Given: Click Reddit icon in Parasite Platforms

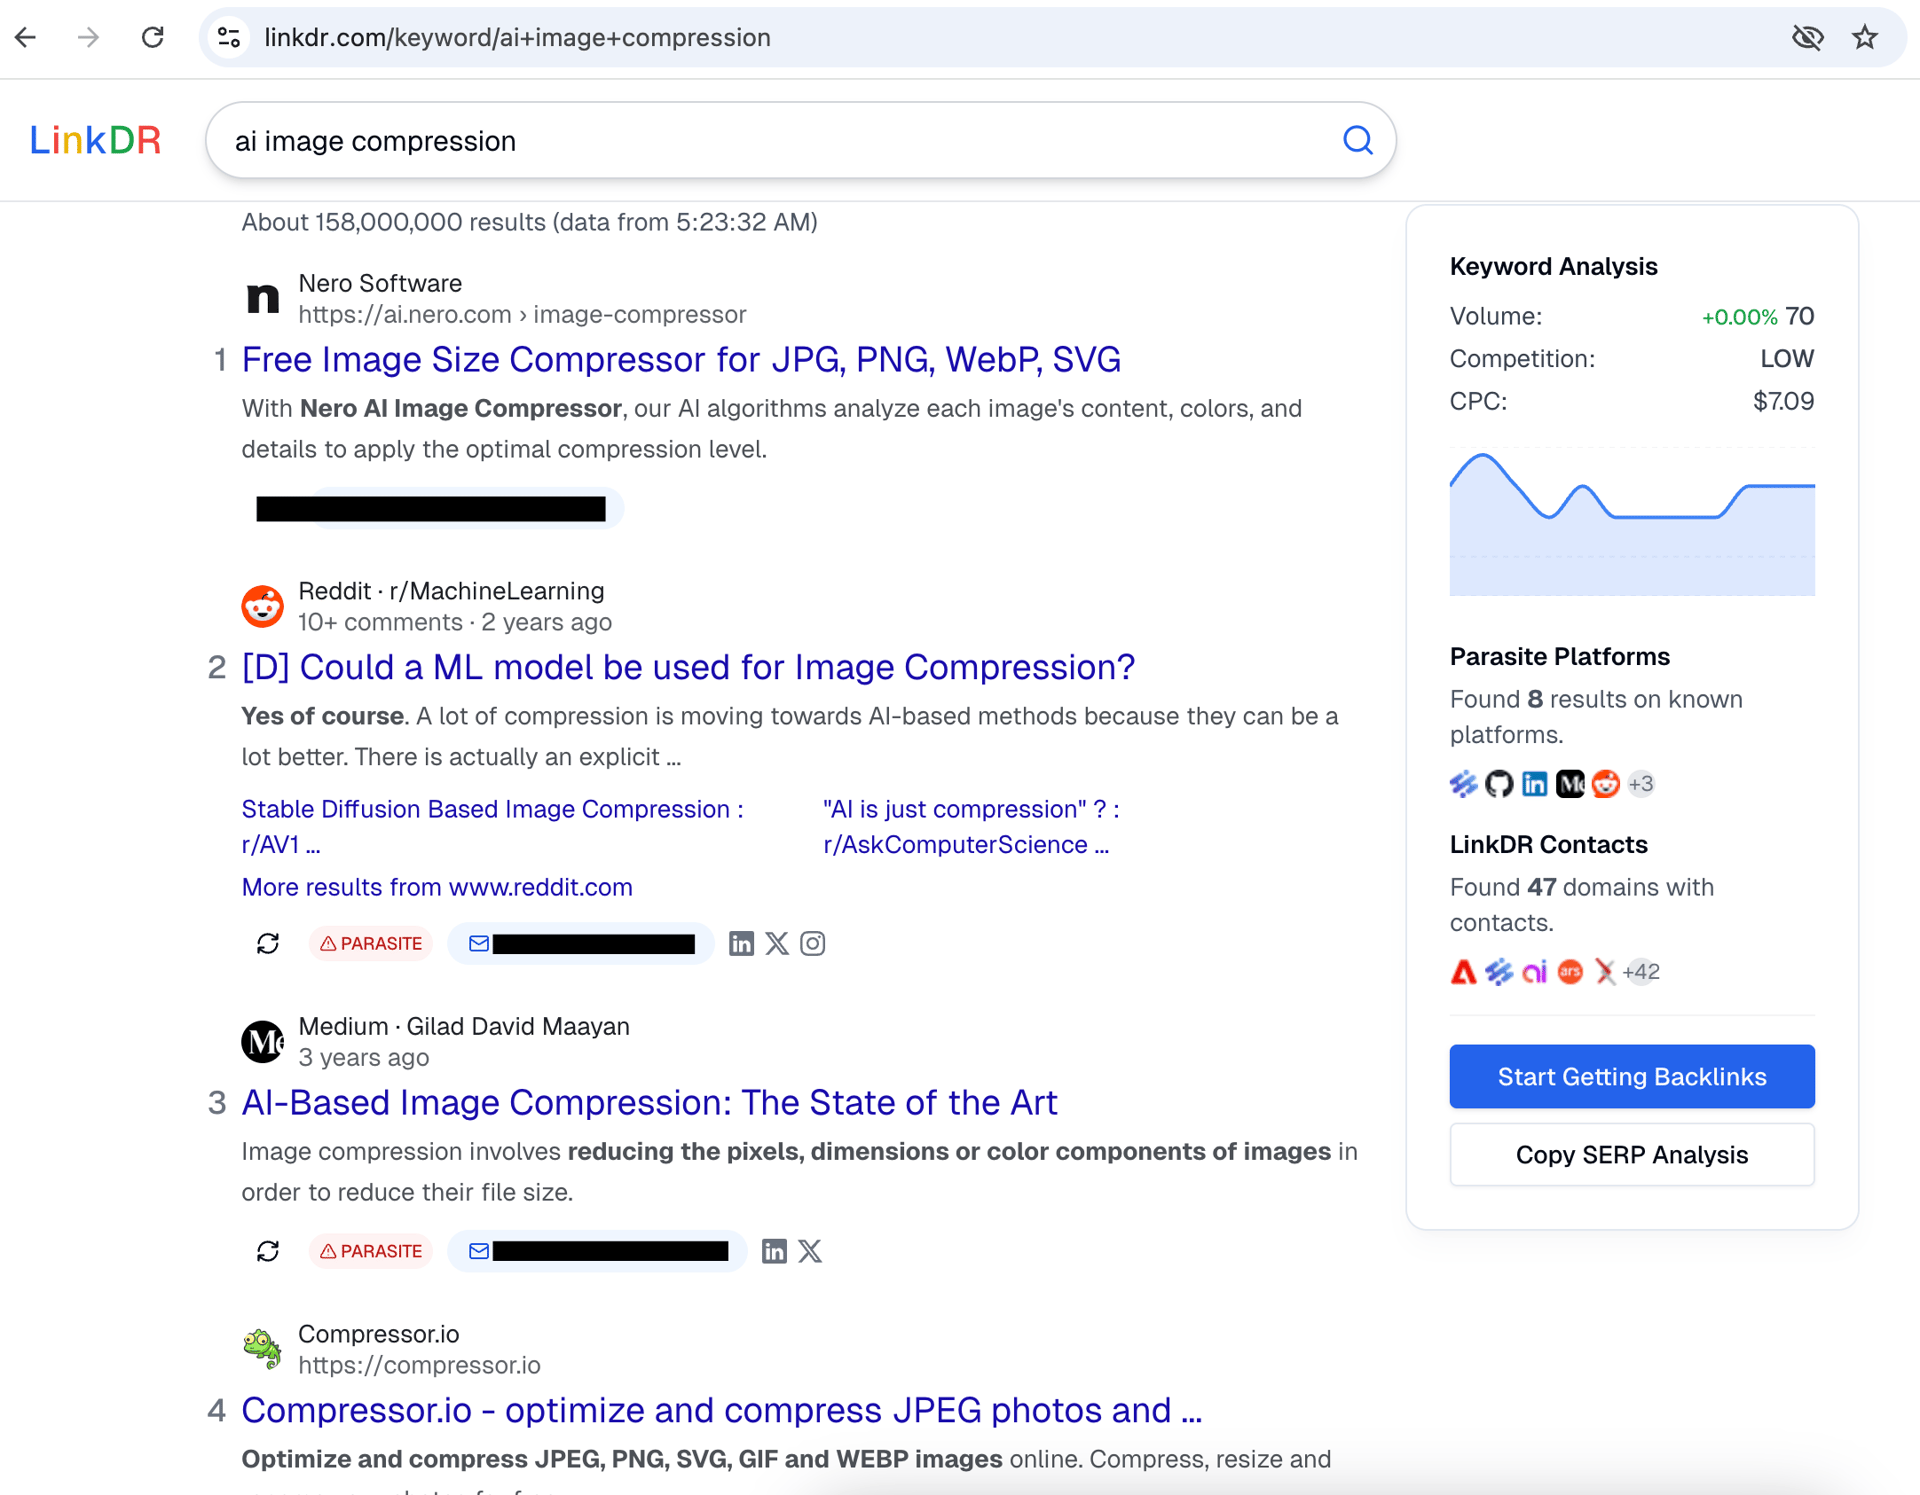Looking at the screenshot, I should (x=1606, y=784).
